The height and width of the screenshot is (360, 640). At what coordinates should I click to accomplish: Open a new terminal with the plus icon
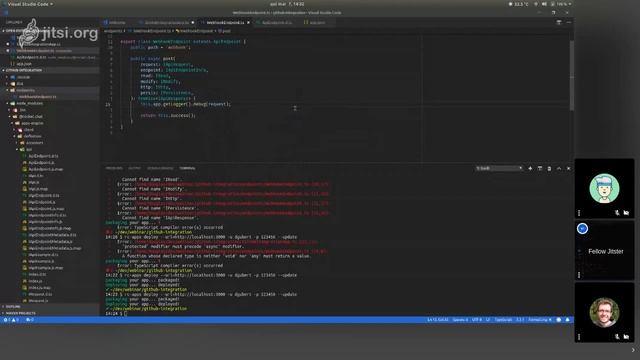tap(530, 169)
